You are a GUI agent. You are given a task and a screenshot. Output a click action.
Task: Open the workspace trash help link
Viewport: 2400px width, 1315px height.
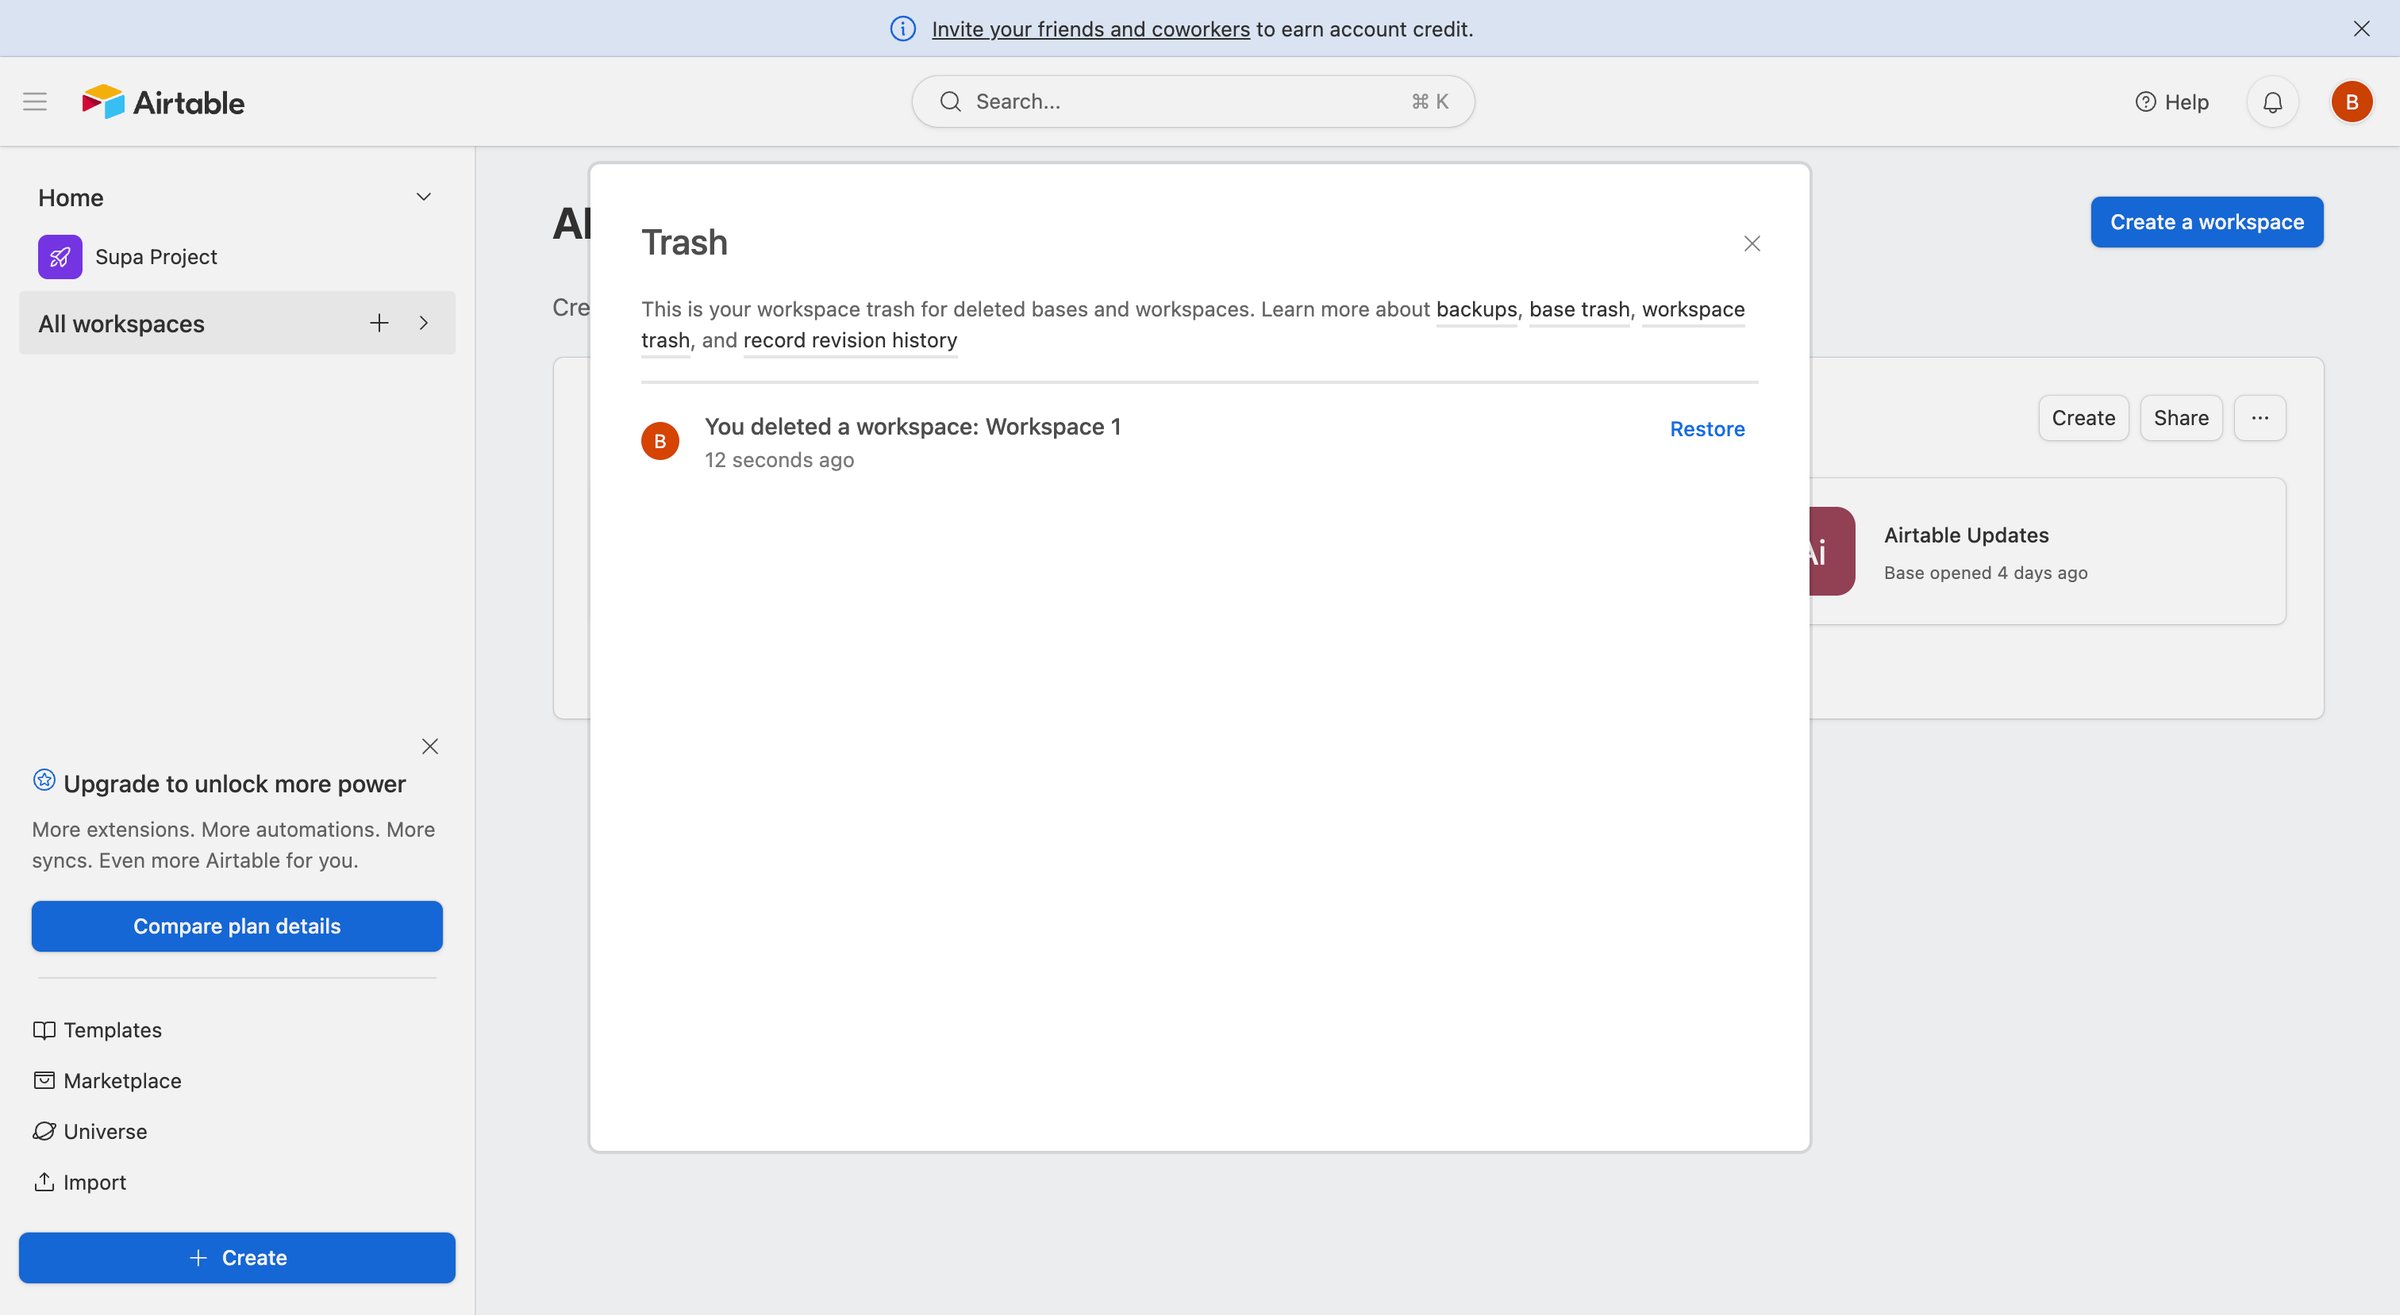pyautogui.click(x=1693, y=309)
